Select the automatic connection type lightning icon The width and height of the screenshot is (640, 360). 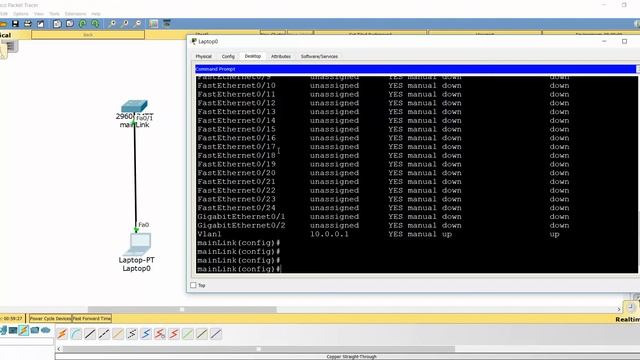[62, 334]
